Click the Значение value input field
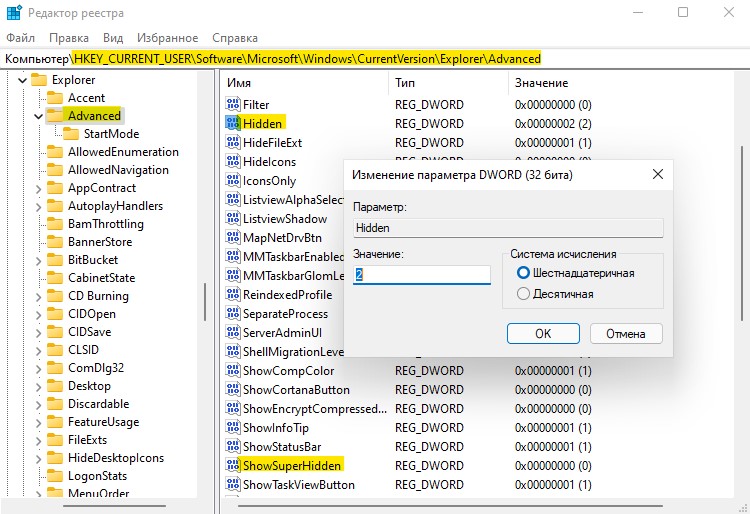This screenshot has width=750, height=514. [x=422, y=274]
